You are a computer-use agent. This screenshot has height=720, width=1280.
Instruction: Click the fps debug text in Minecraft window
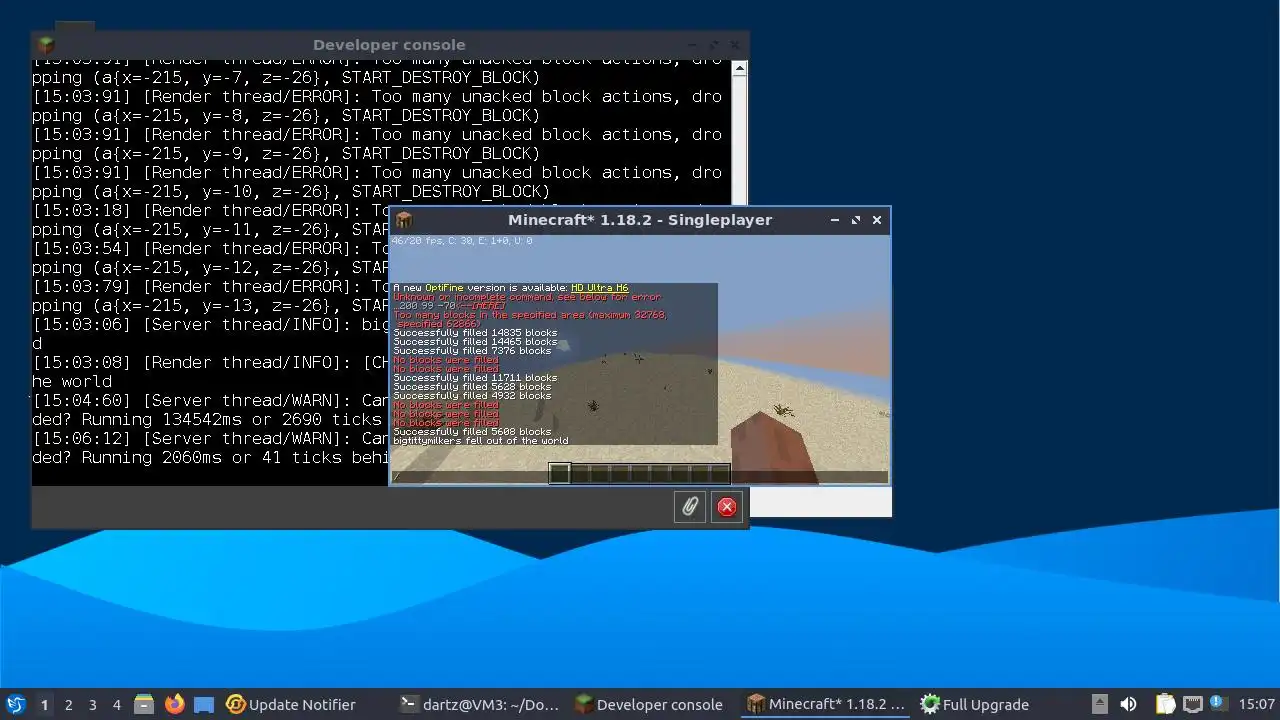click(x=462, y=241)
